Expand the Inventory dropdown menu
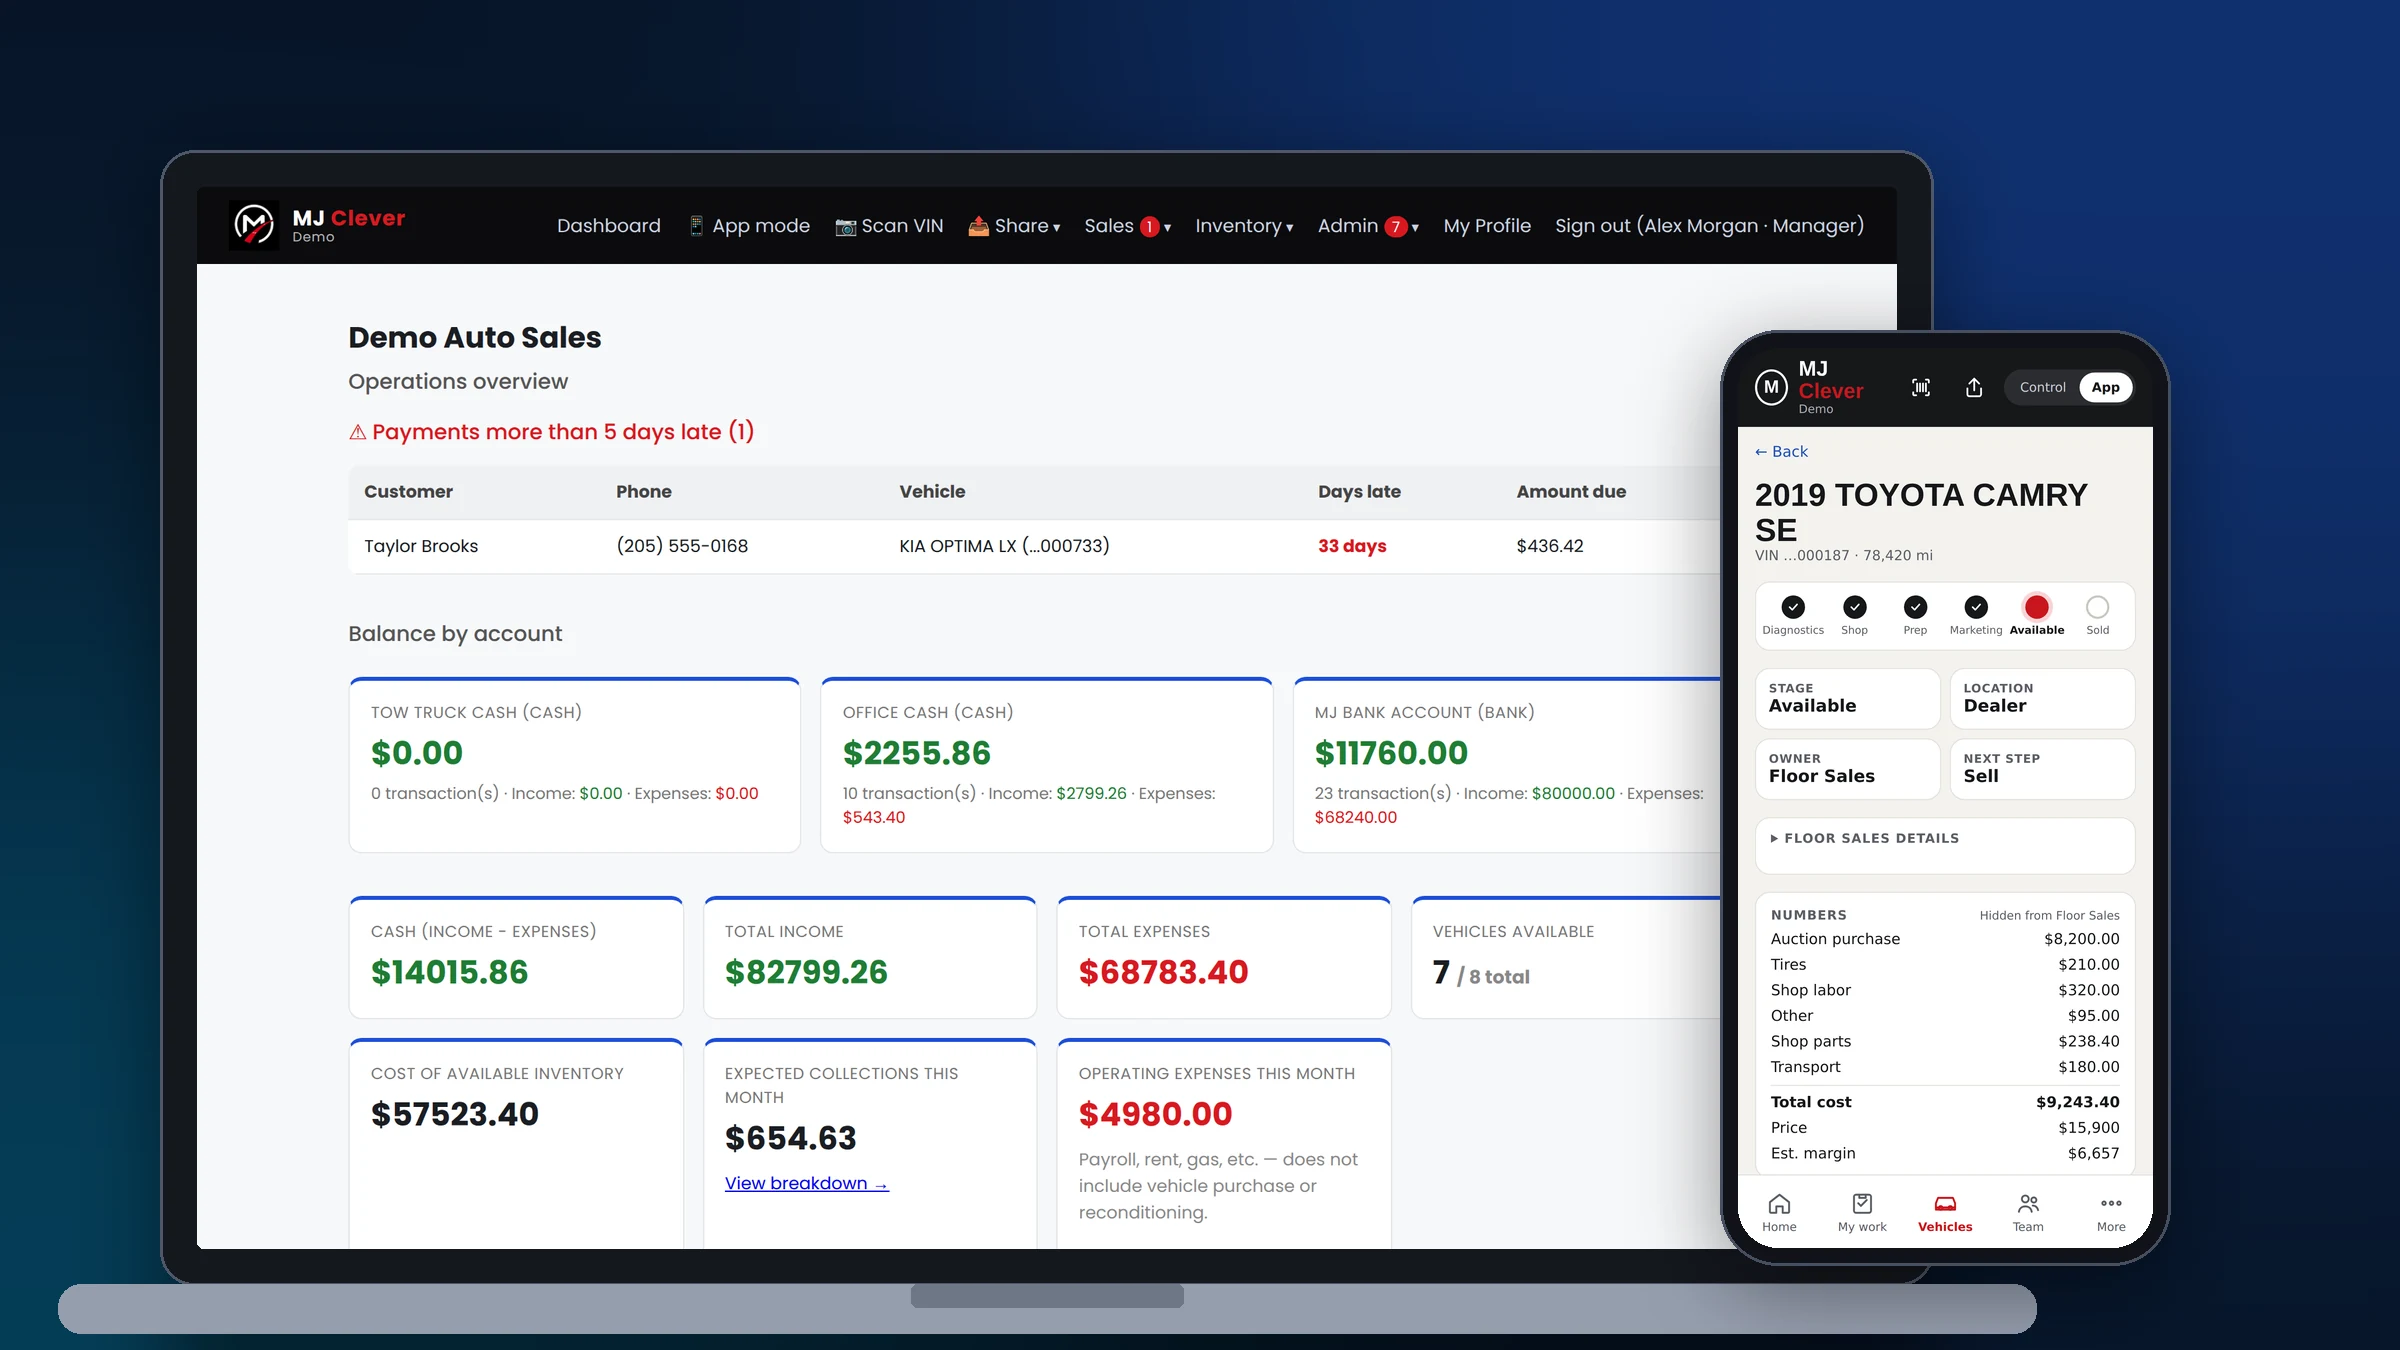 point(1244,226)
